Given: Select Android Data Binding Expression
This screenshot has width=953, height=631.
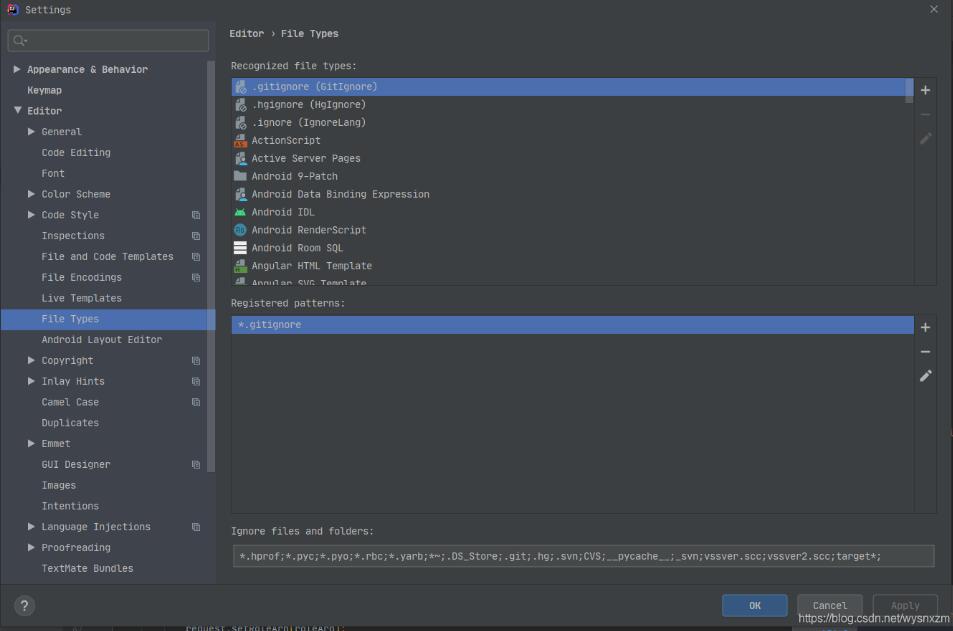Looking at the screenshot, I should tap(572, 195).
